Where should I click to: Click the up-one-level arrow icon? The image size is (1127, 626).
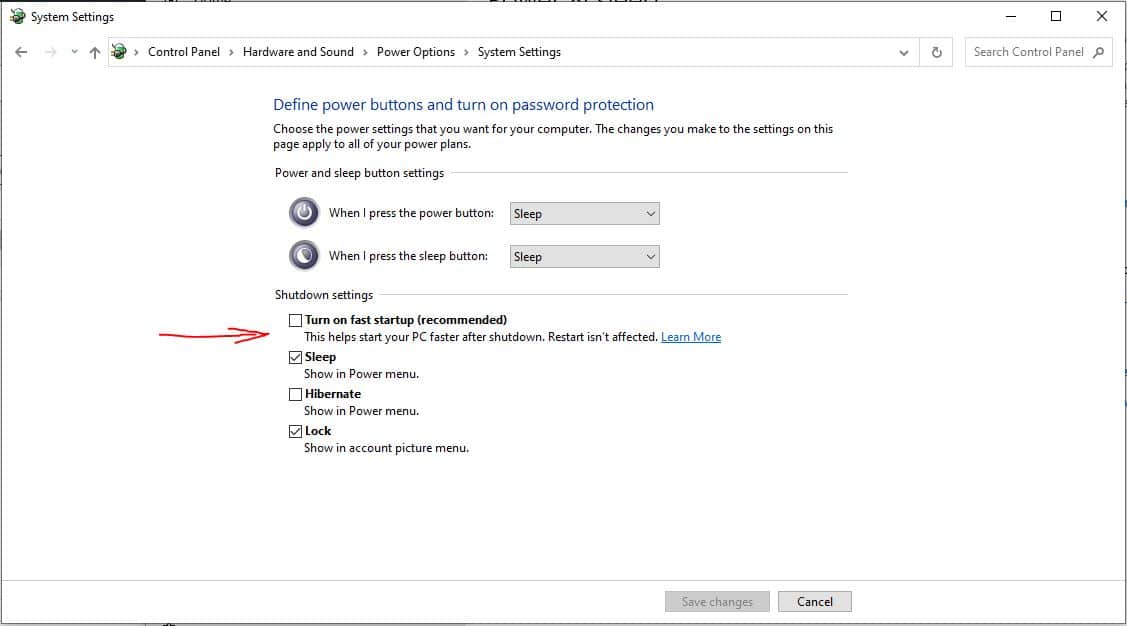click(95, 53)
